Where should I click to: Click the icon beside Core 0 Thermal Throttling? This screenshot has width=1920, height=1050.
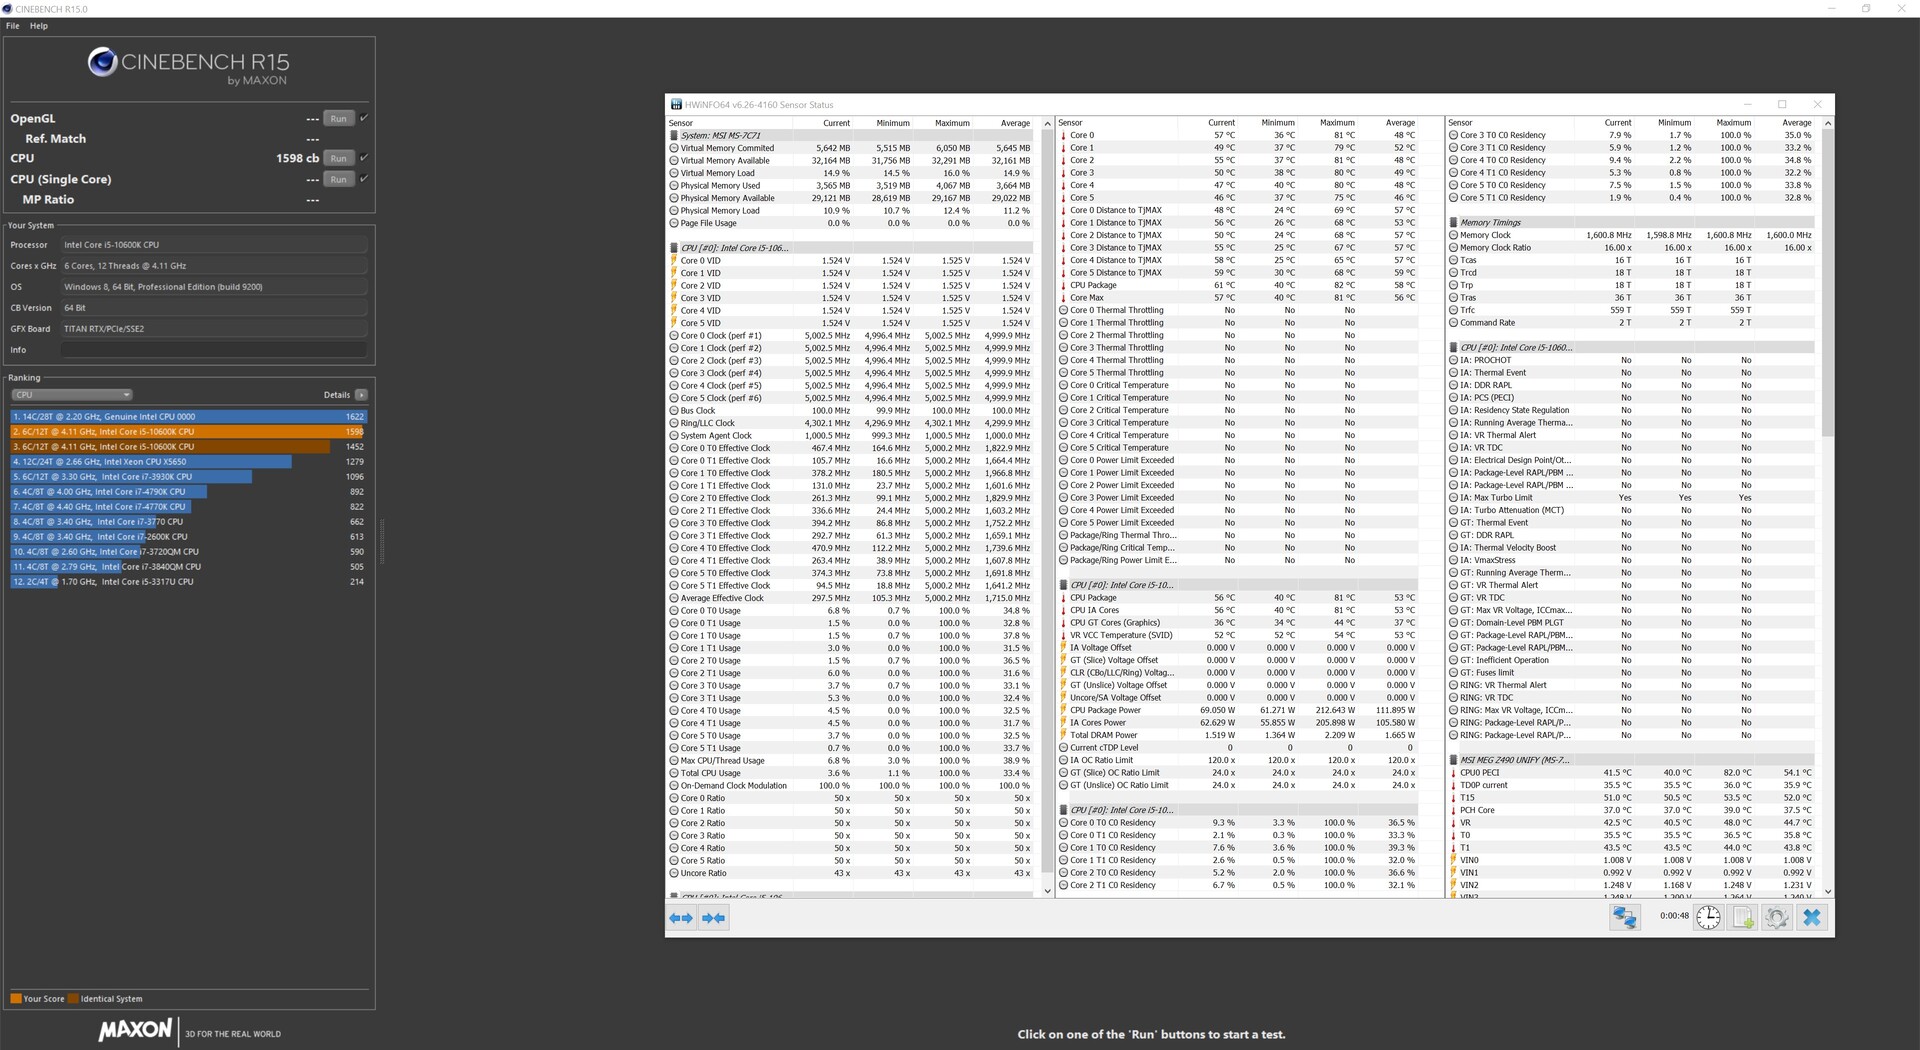(1064, 310)
